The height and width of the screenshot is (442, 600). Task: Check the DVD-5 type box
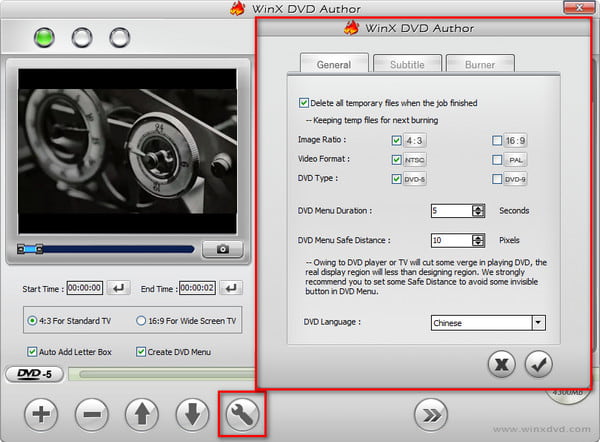pyautogui.click(x=396, y=179)
